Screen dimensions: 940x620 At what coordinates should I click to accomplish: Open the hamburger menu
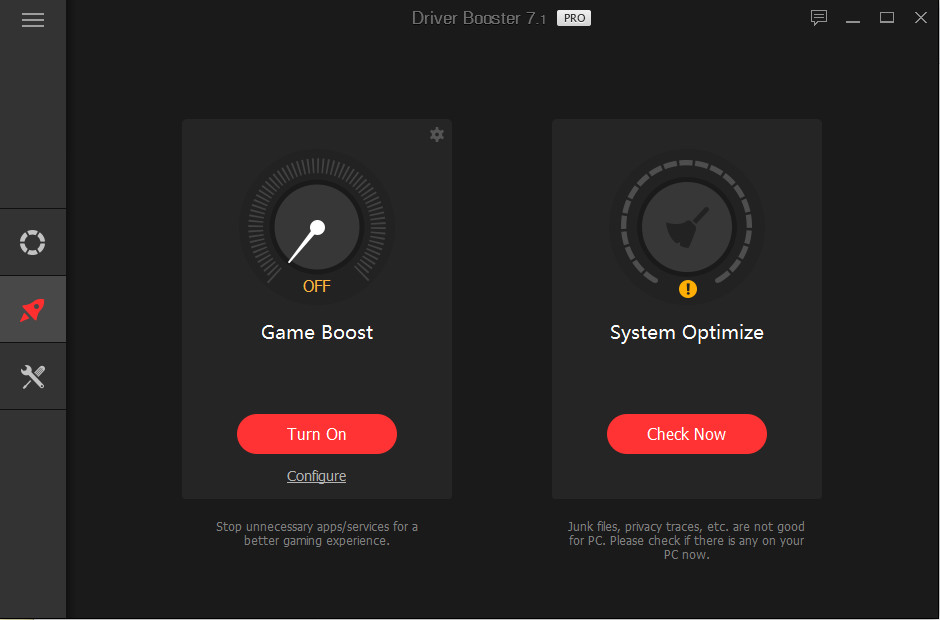33,20
